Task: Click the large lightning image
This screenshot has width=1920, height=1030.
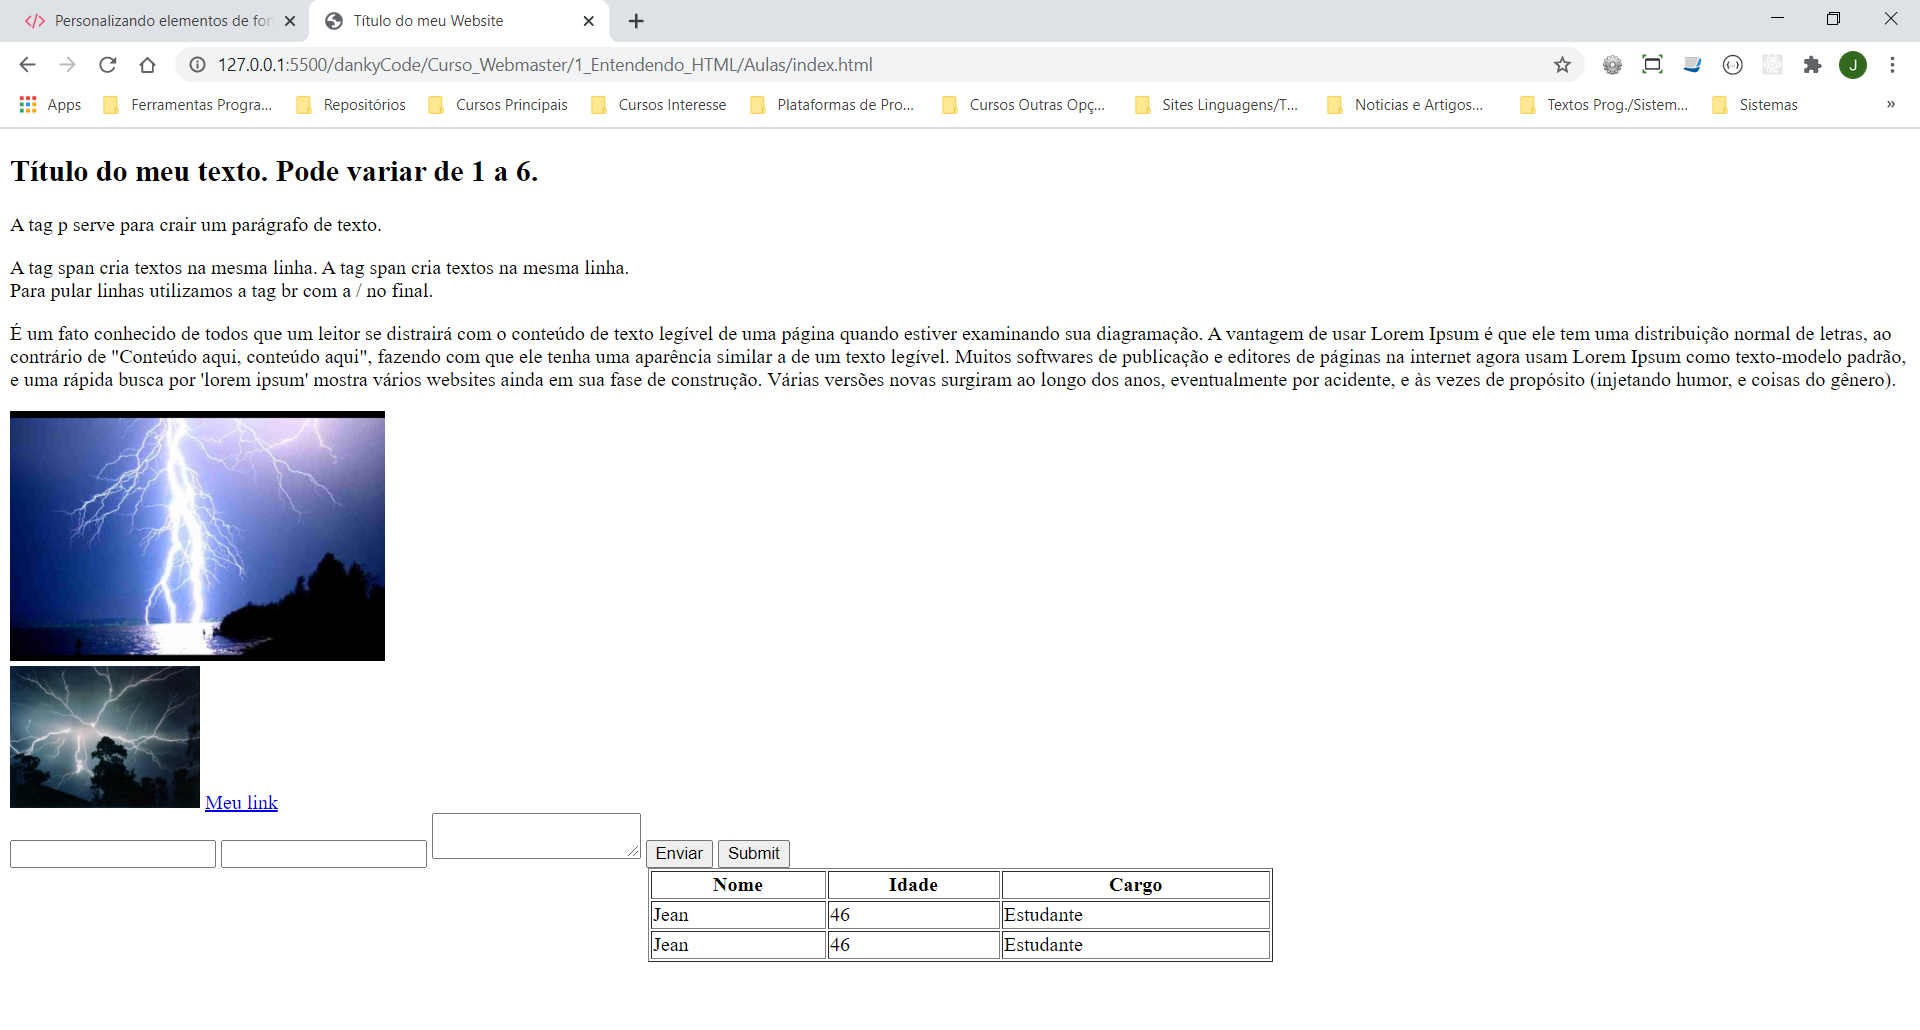Action: click(x=197, y=536)
